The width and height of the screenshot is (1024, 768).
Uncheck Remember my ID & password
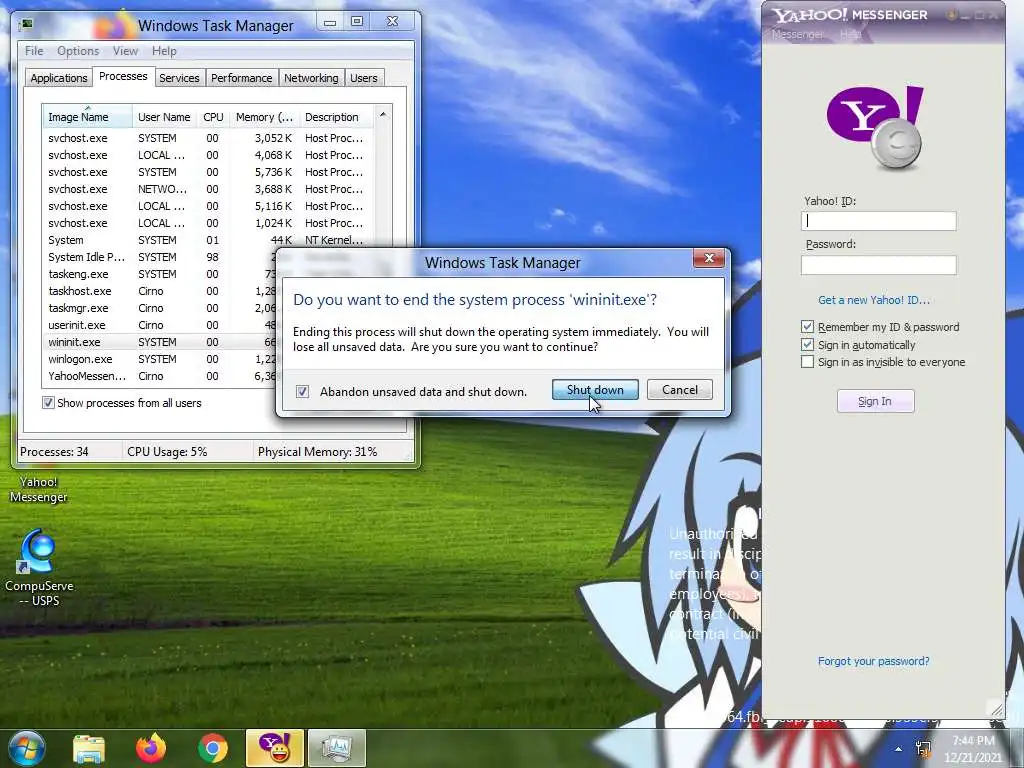pos(808,327)
